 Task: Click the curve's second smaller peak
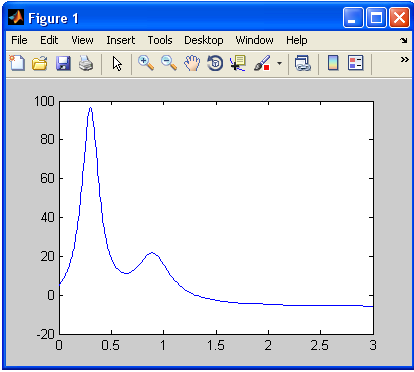tap(152, 253)
